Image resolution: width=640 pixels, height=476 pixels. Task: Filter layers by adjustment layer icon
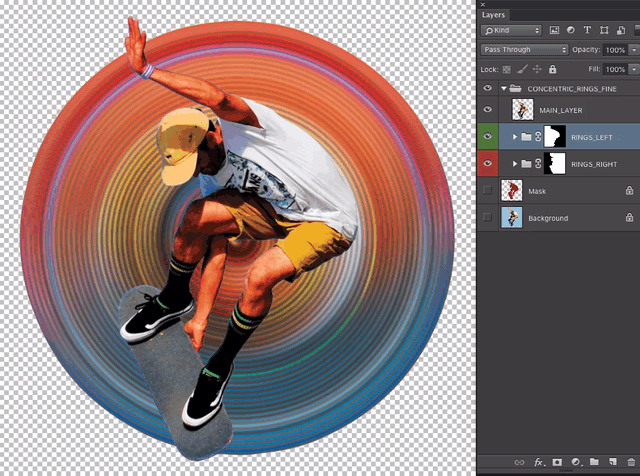tap(571, 30)
